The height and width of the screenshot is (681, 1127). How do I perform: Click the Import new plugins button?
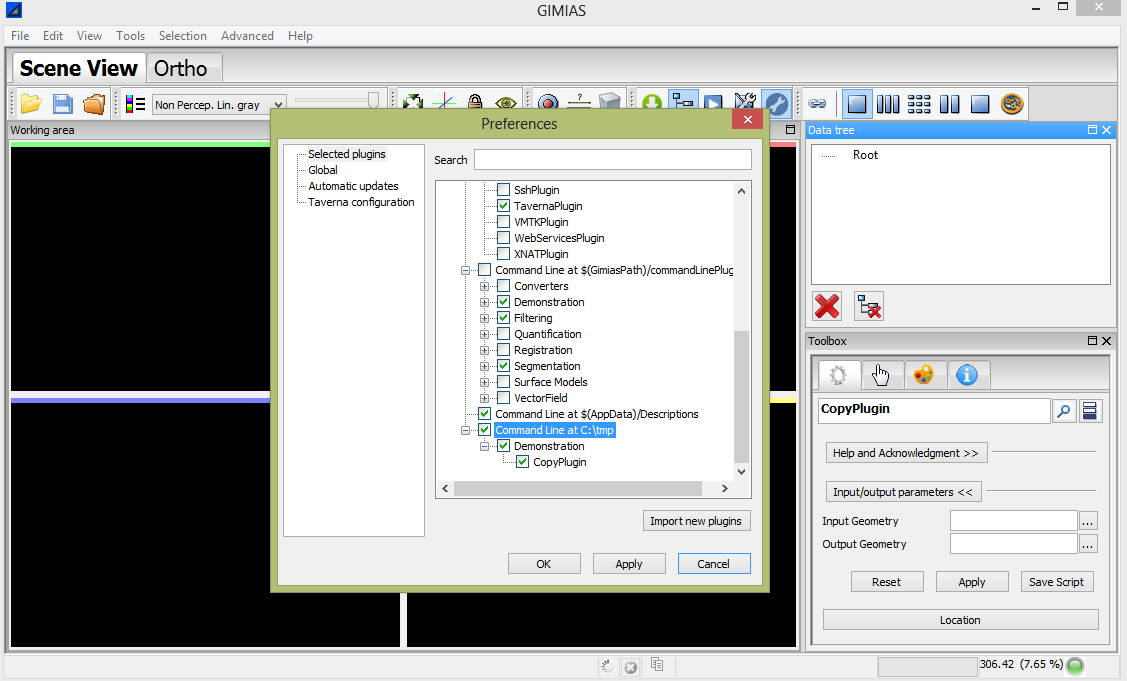click(696, 521)
